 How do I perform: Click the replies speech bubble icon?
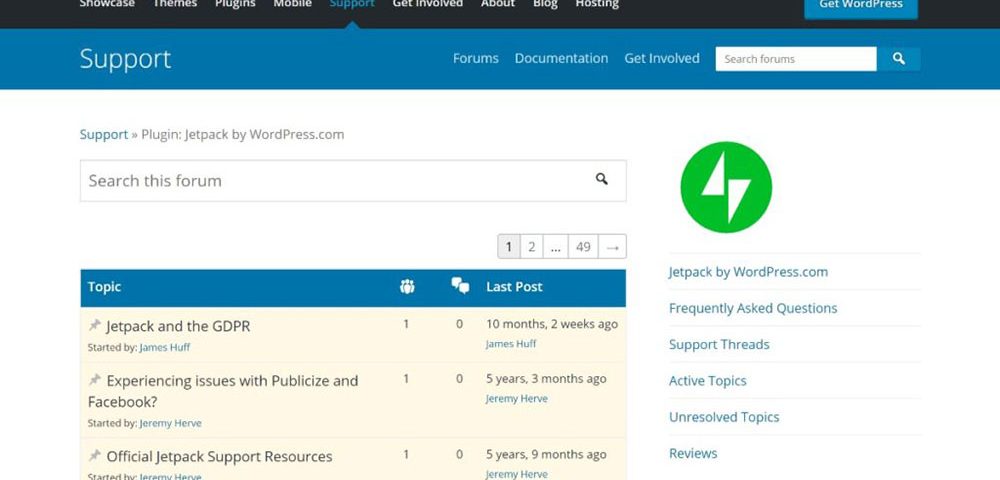tap(460, 287)
